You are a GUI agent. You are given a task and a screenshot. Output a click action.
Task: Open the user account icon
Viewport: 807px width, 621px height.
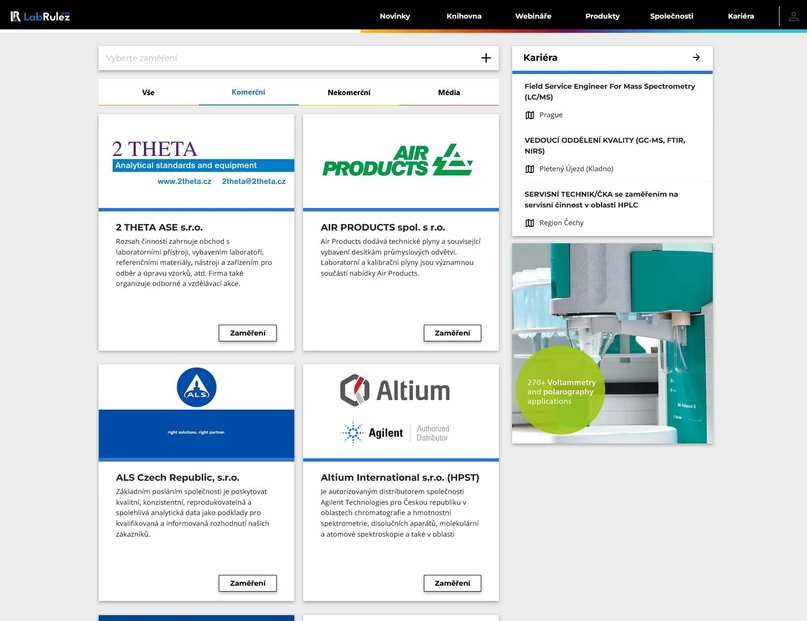[794, 16]
